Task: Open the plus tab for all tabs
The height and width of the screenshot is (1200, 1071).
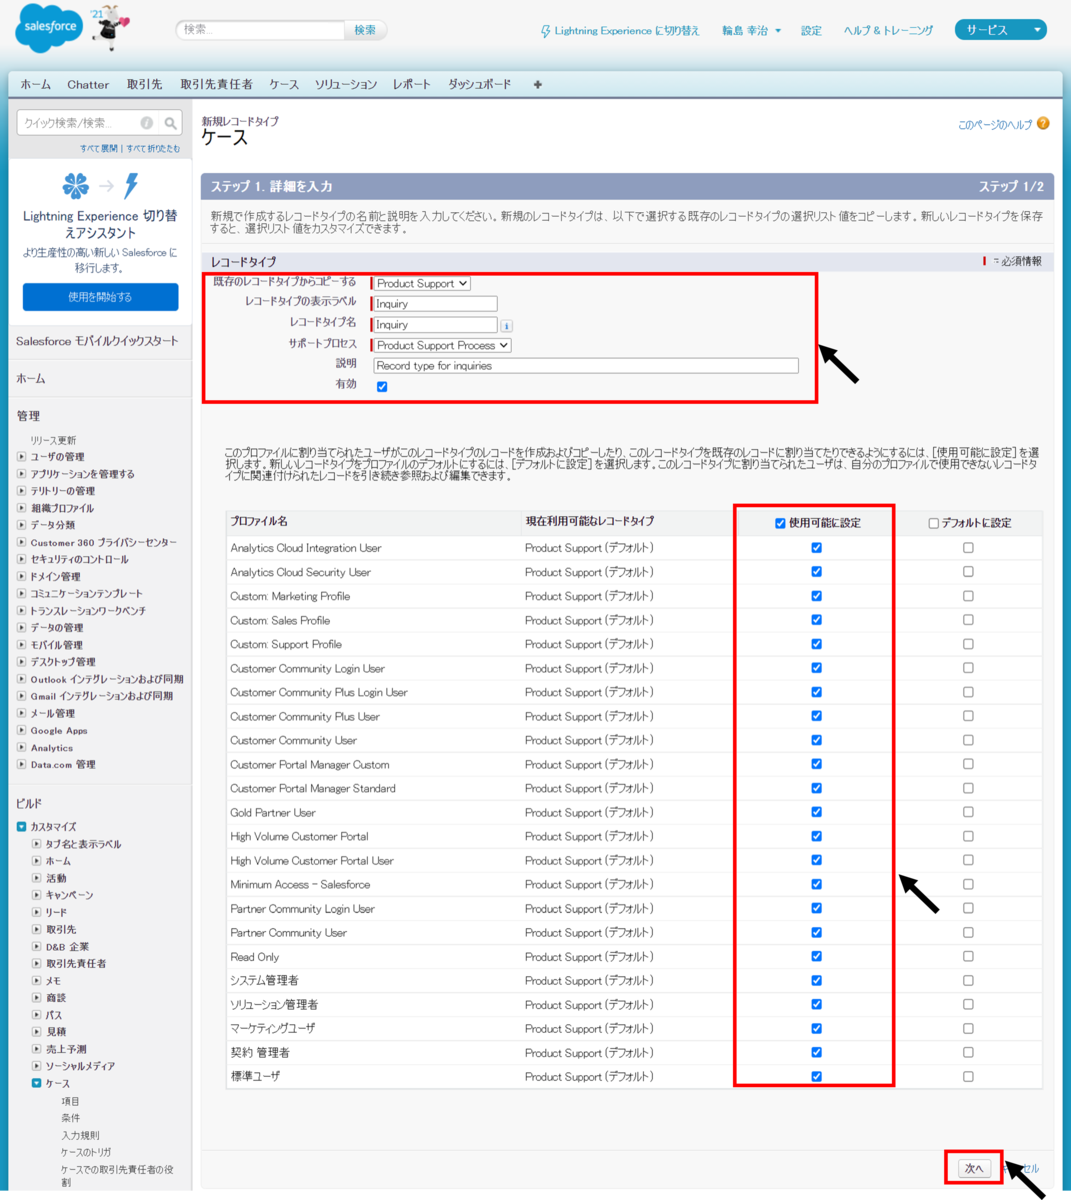Action: (x=537, y=85)
